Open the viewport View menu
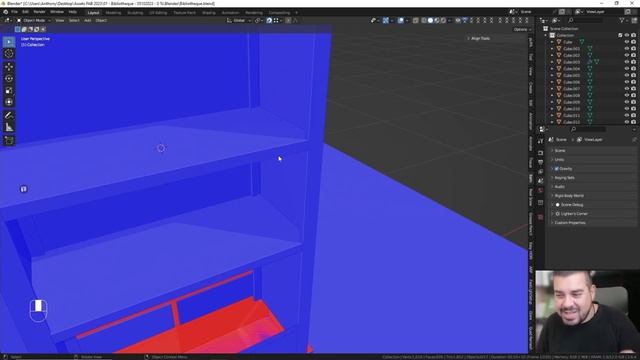 (x=60, y=20)
